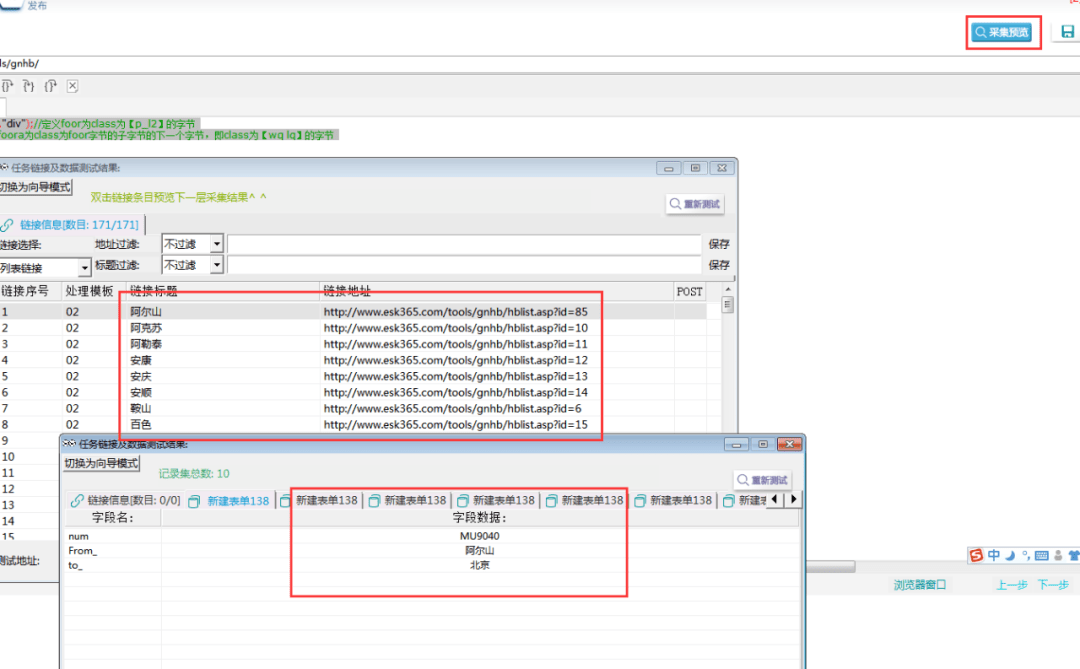Screen dimensions: 1080x669
Task: Click the grey person icon in IME bar
Action: 1058,555
